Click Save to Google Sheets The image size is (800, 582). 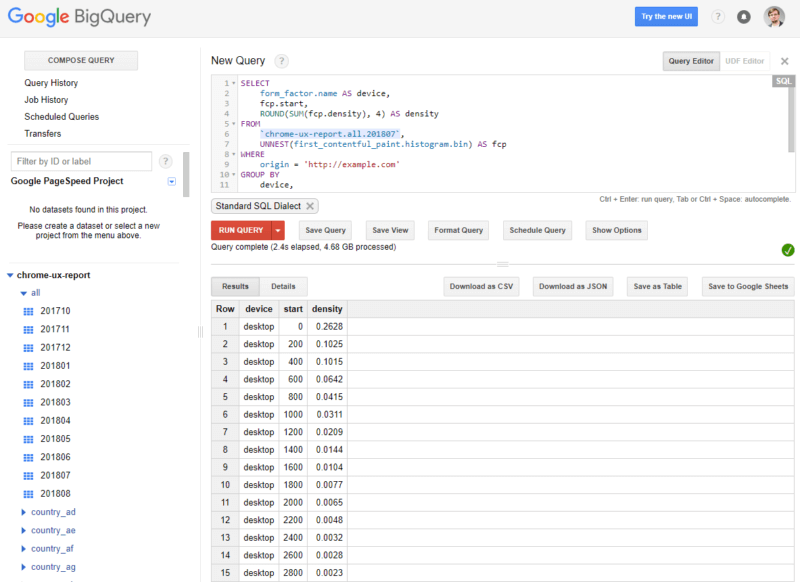[x=748, y=287]
